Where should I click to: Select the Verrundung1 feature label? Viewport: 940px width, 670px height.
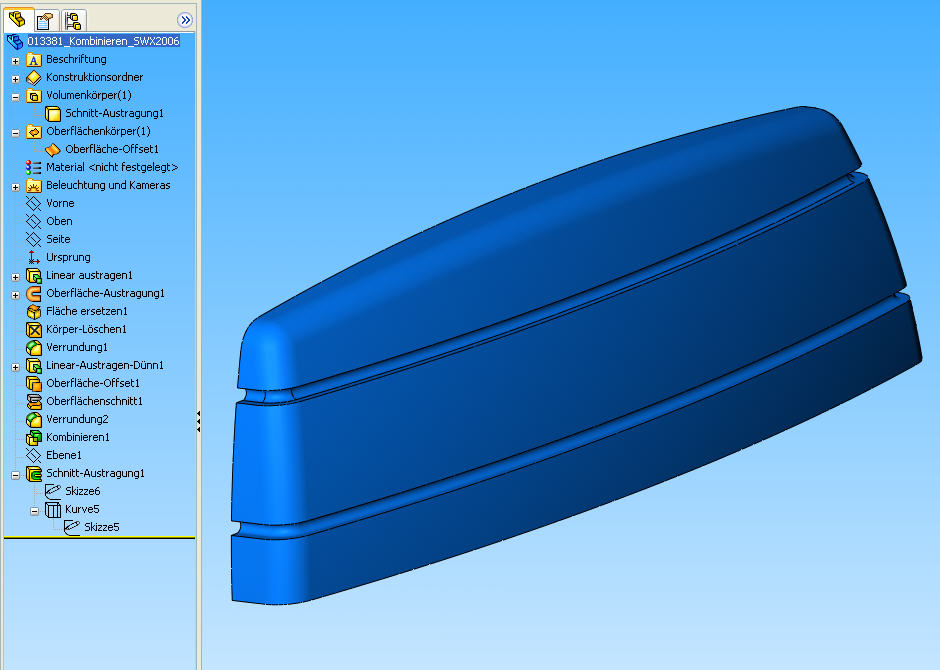(x=77, y=347)
